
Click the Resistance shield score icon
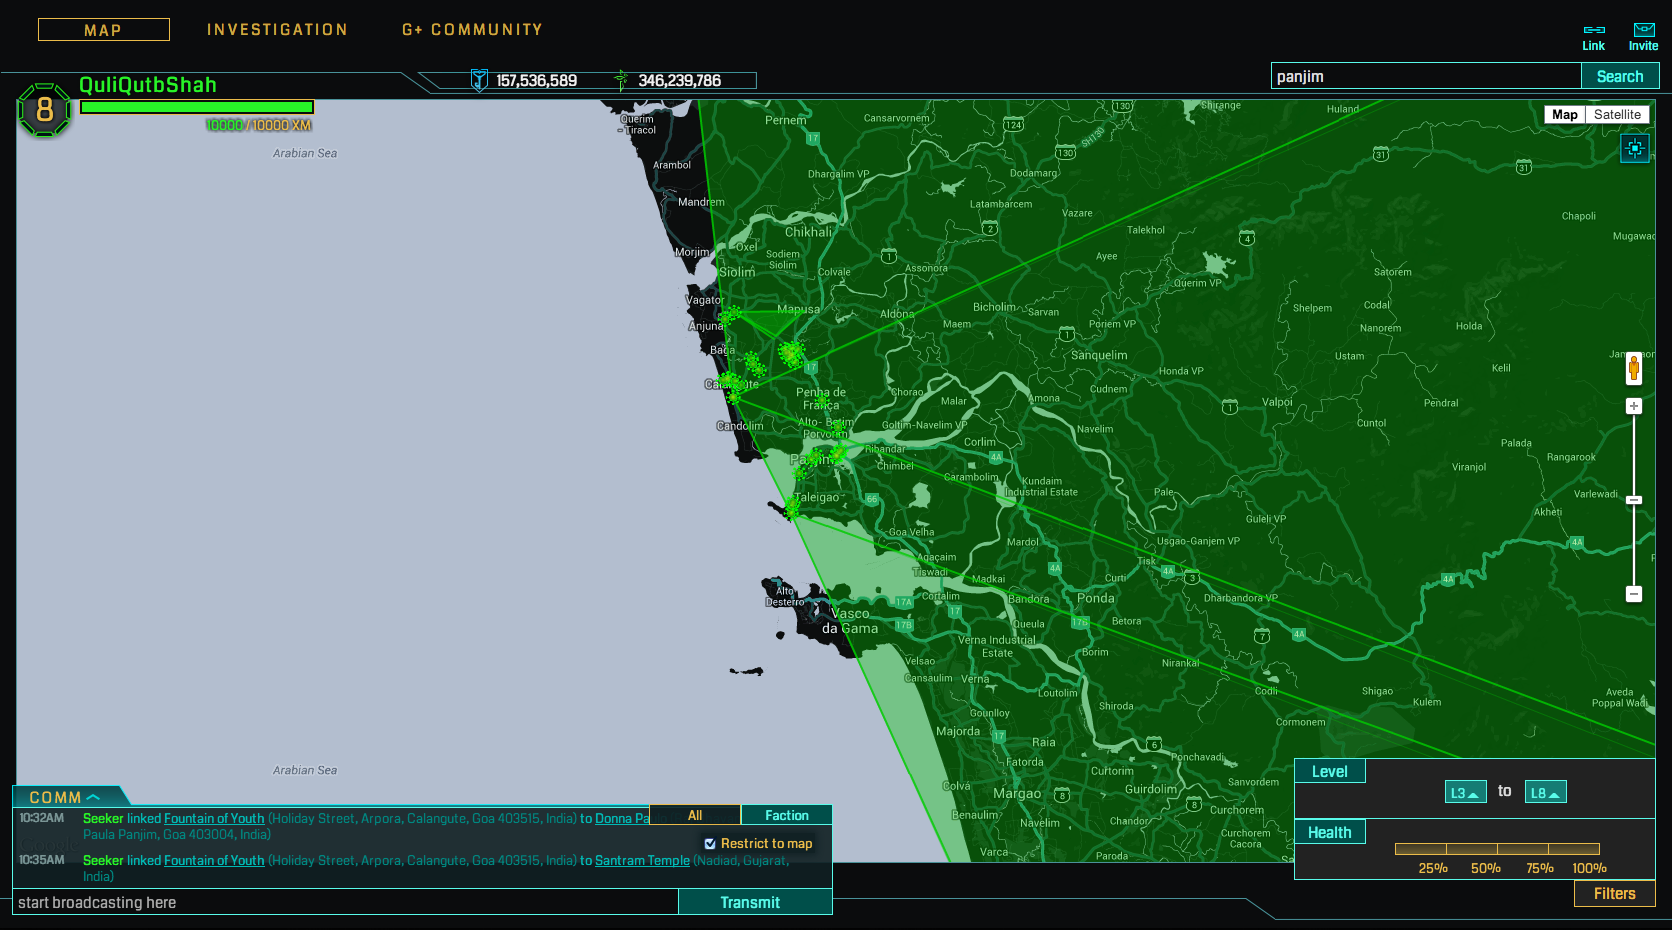(x=479, y=80)
